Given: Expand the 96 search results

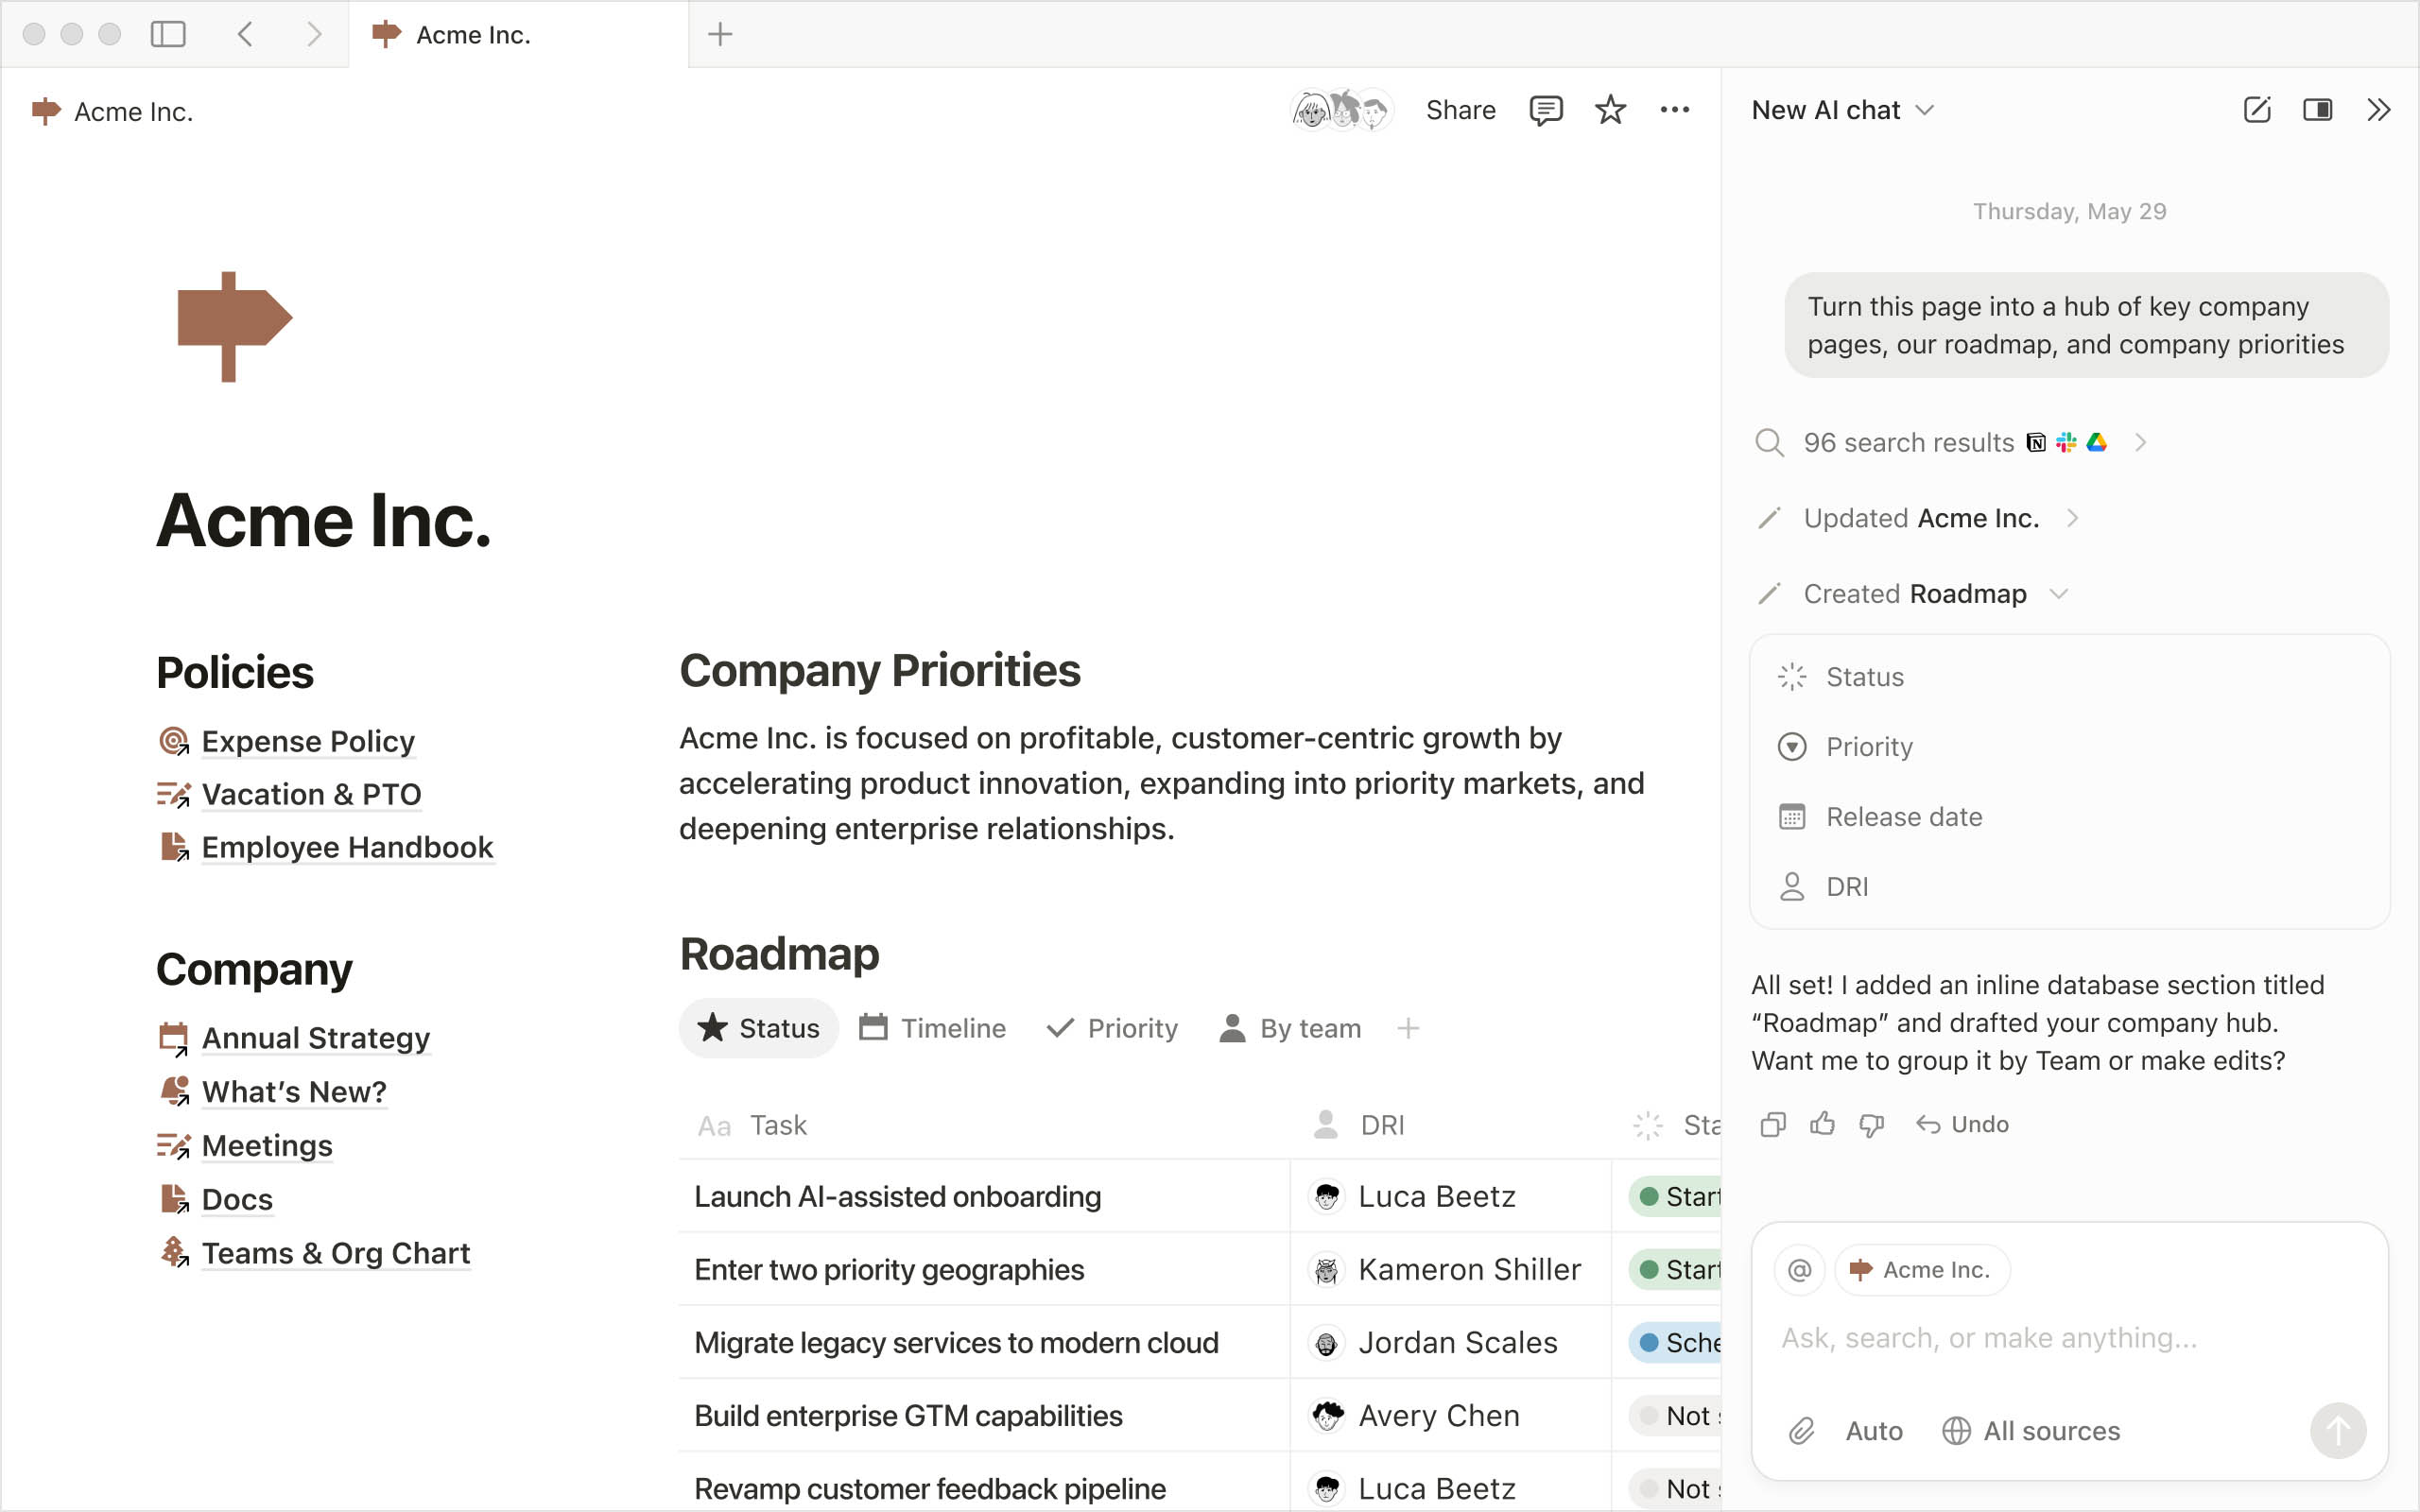Looking at the screenshot, I should pyautogui.click(x=2141, y=442).
